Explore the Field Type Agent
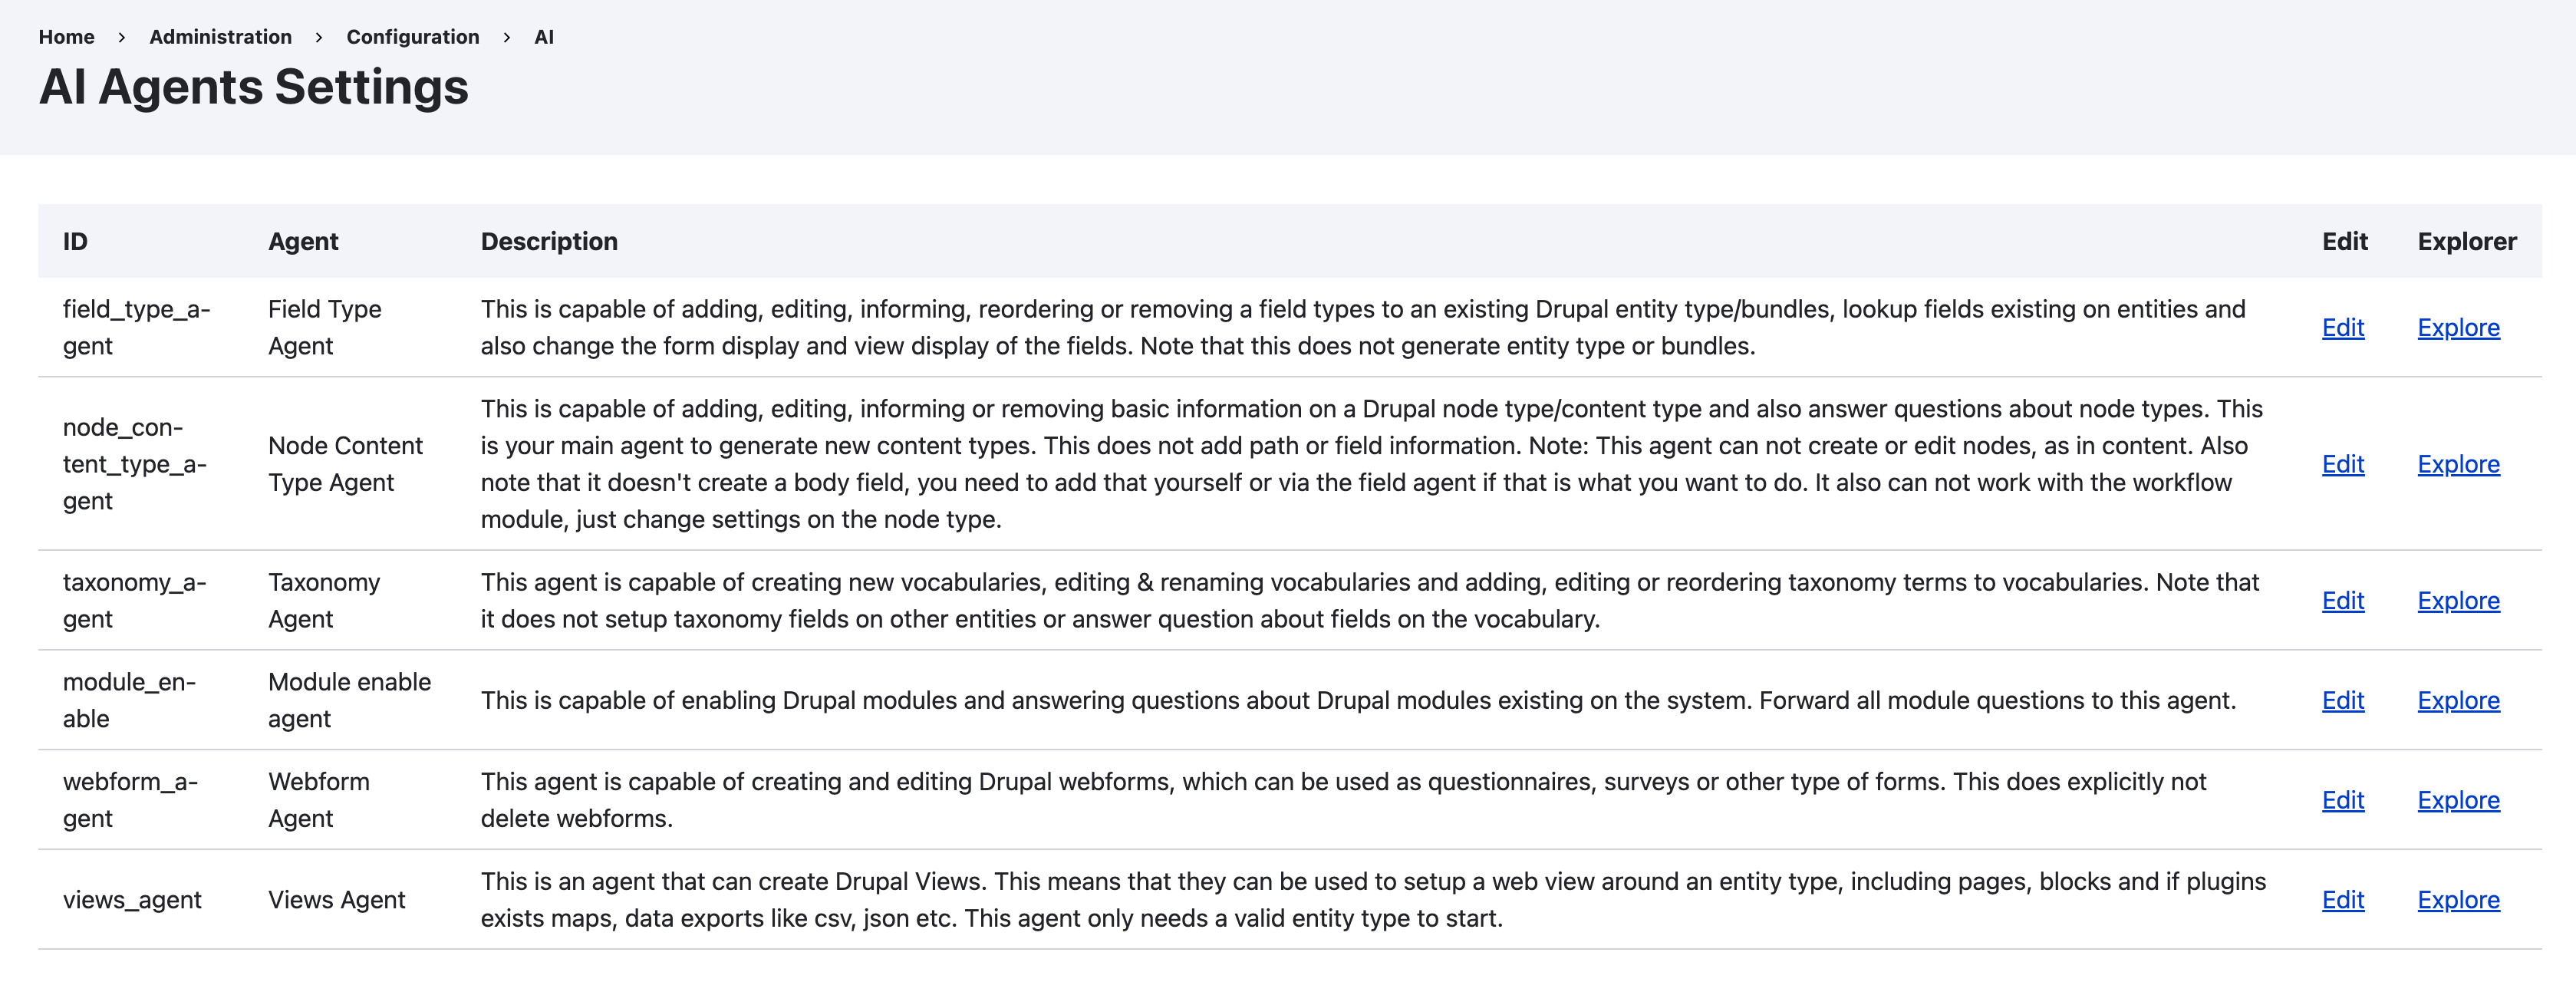This screenshot has width=2576, height=1005. click(2458, 328)
